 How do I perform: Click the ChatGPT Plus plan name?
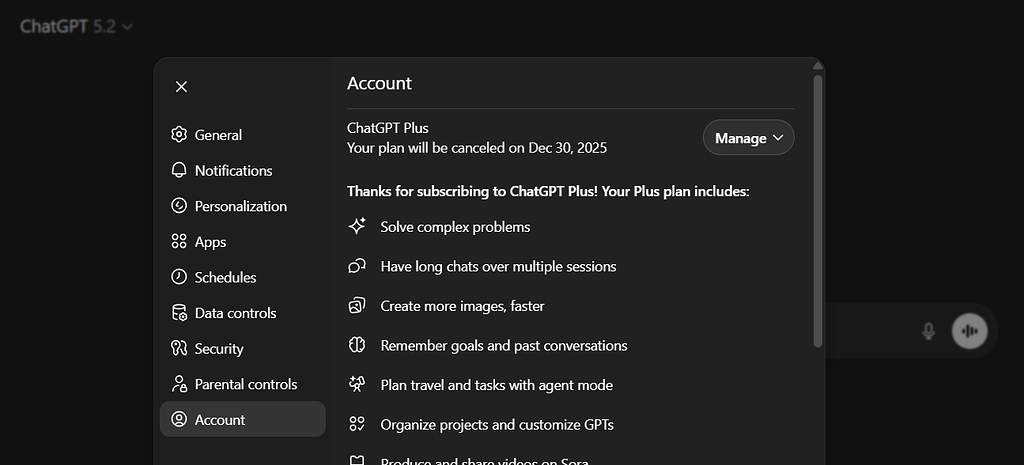388,128
